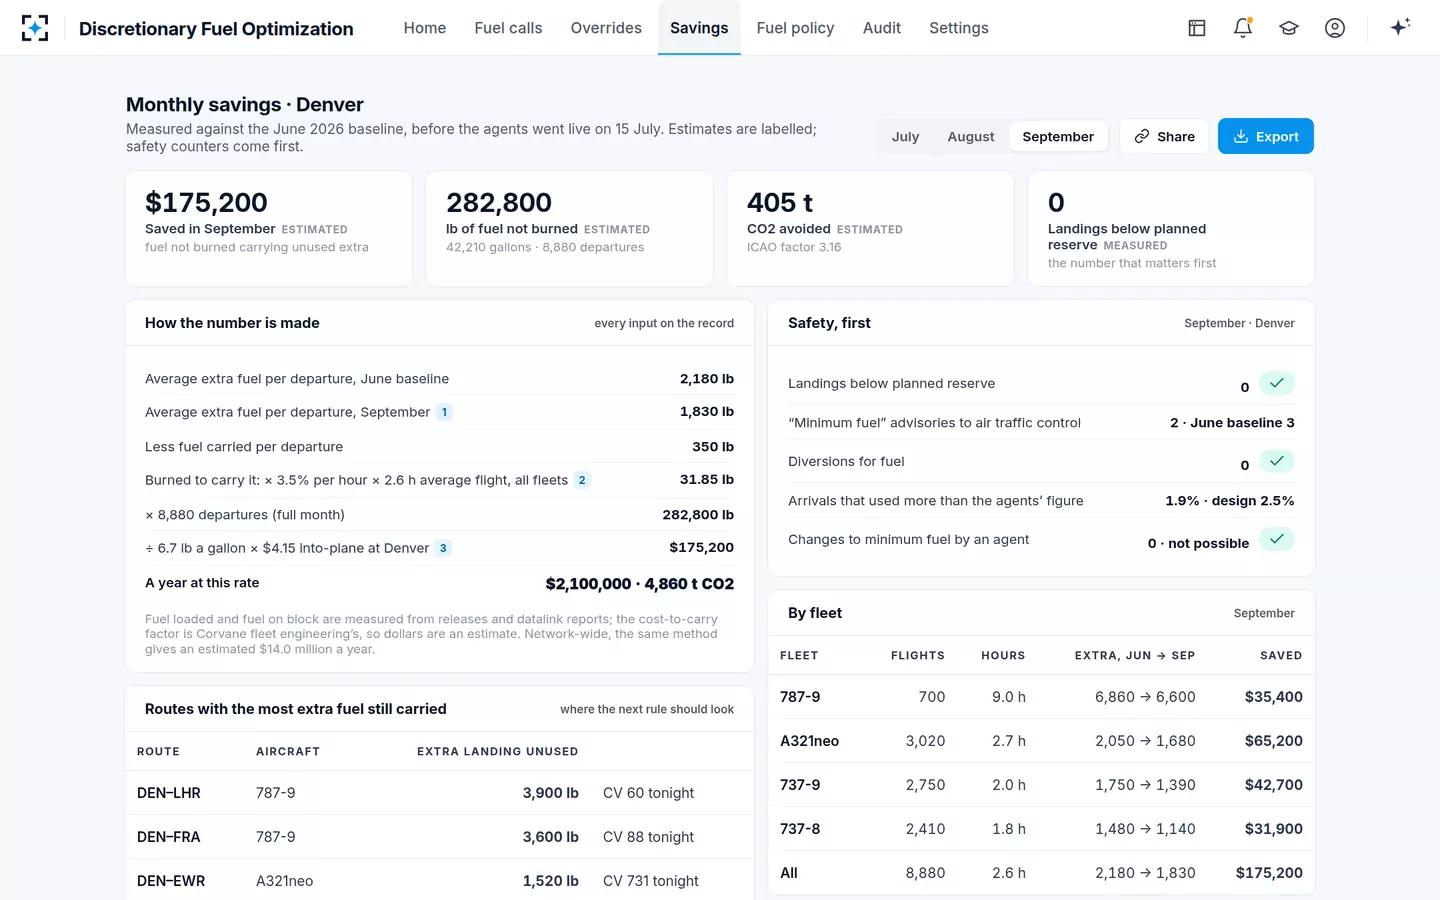Open the Settings tab
Viewport: 1440px width, 900px height.
959,28
